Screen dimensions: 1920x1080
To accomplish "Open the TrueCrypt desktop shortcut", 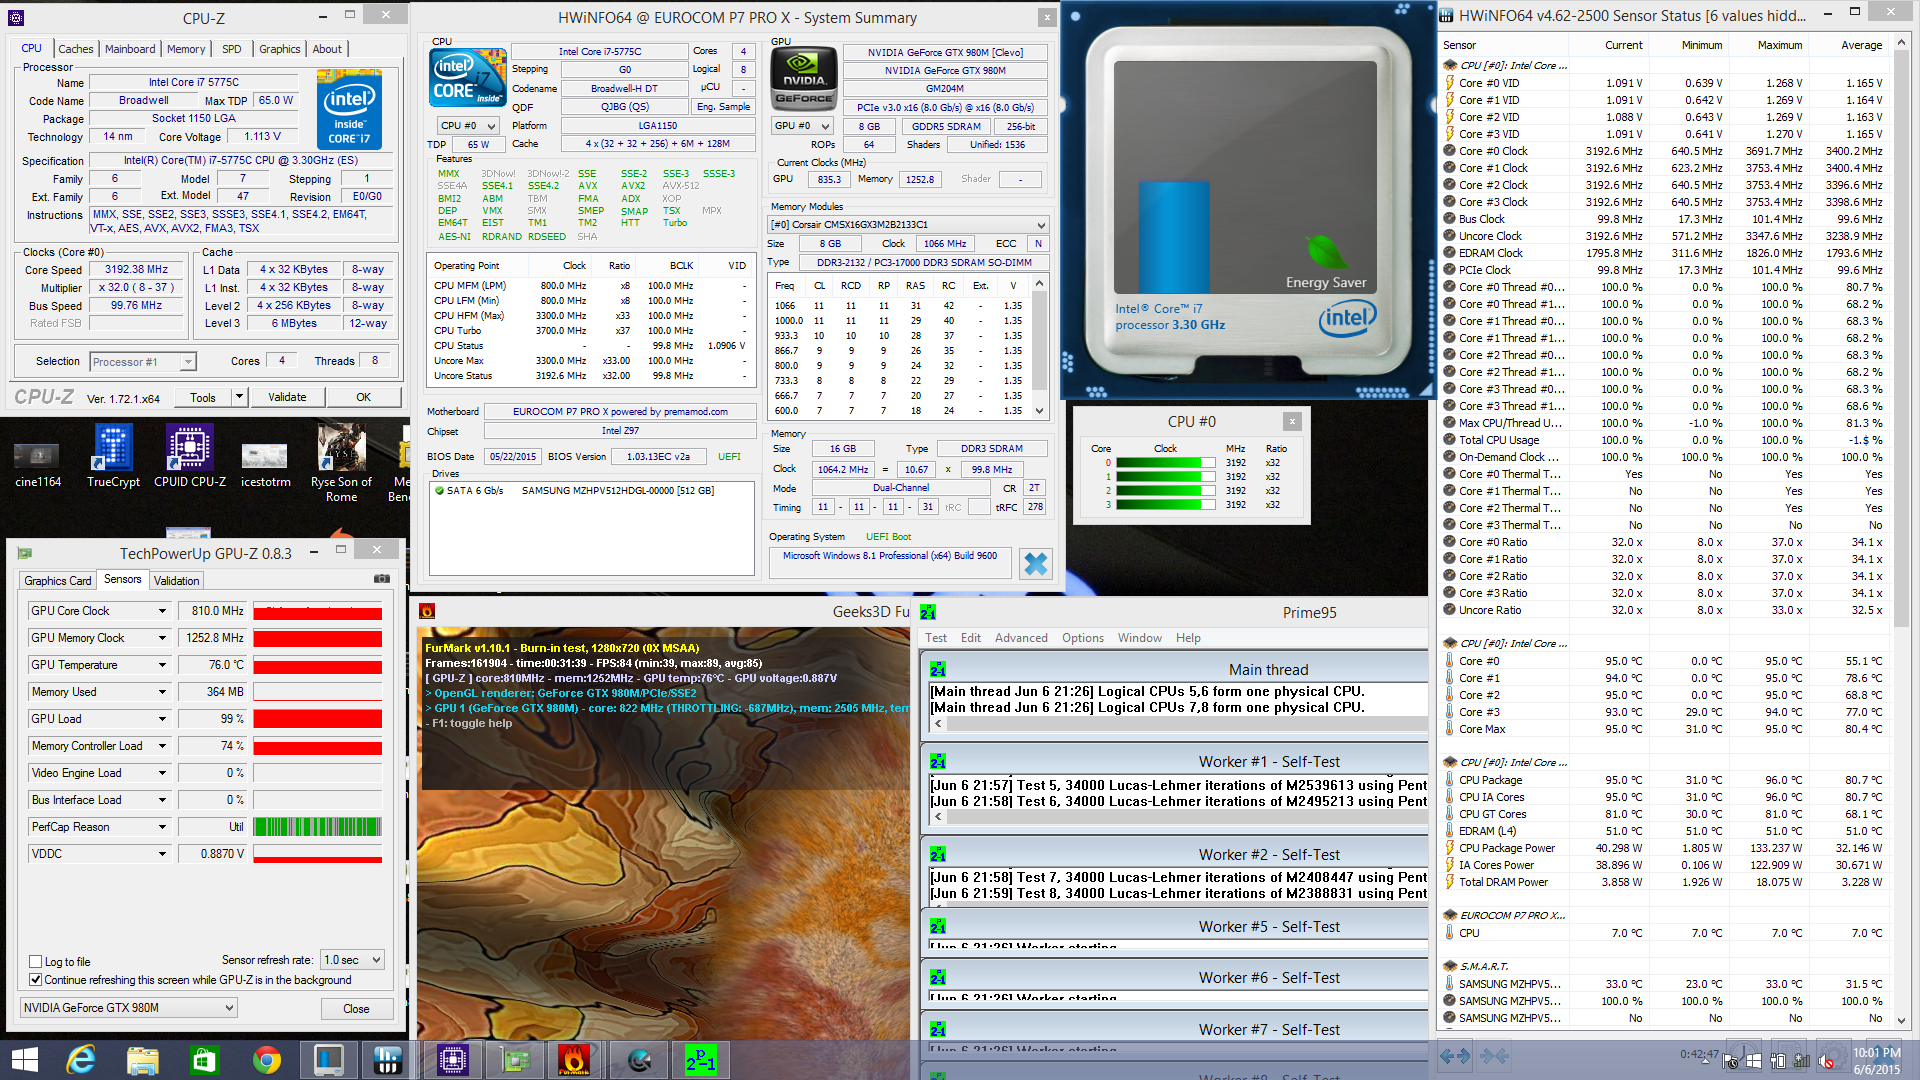I will pyautogui.click(x=113, y=457).
